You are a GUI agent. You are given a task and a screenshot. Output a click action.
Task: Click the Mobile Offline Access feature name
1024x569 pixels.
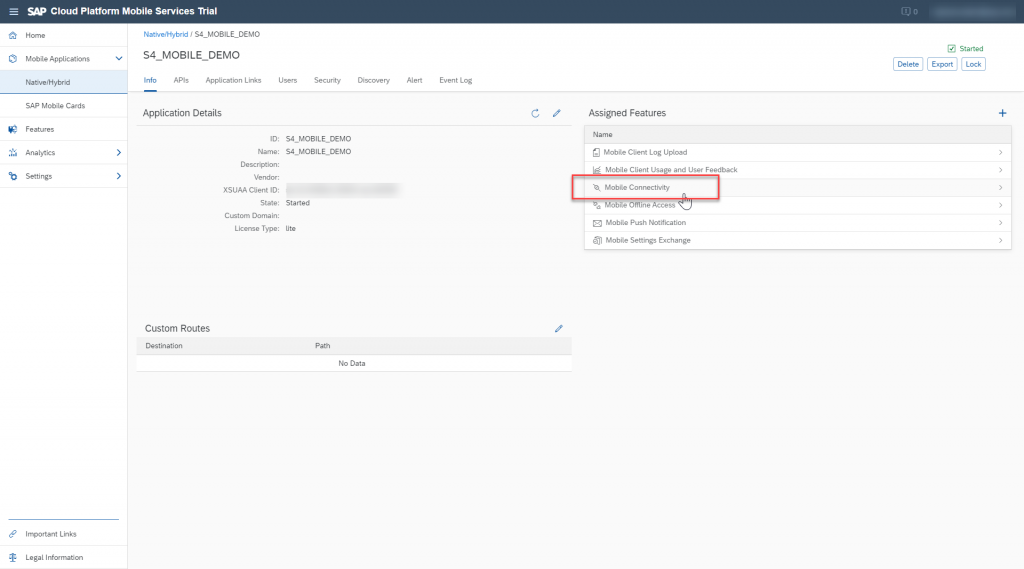[639, 205]
